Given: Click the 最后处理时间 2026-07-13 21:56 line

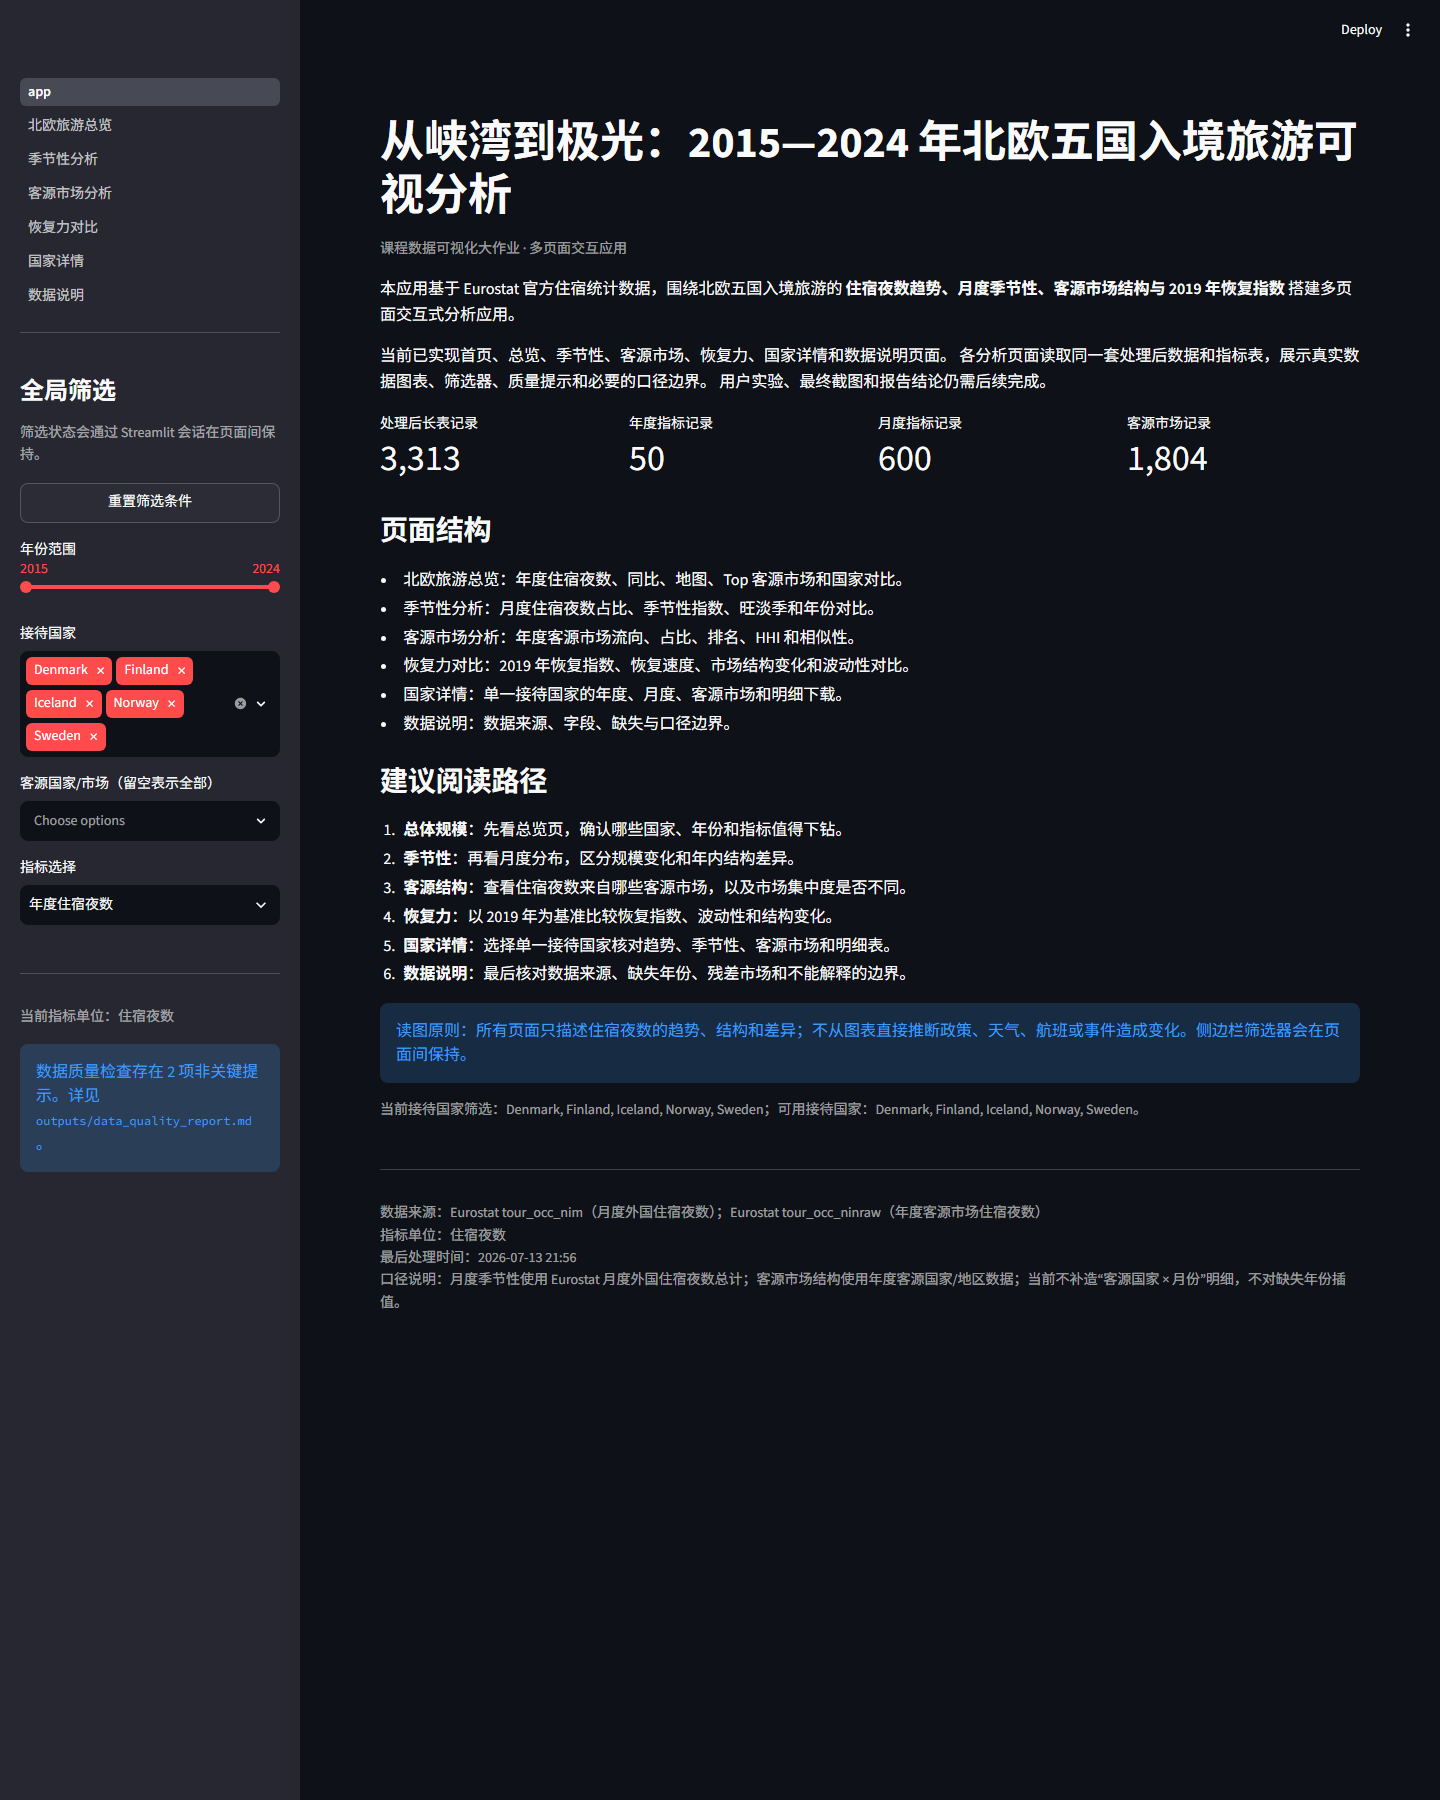Looking at the screenshot, I should pyautogui.click(x=478, y=1258).
